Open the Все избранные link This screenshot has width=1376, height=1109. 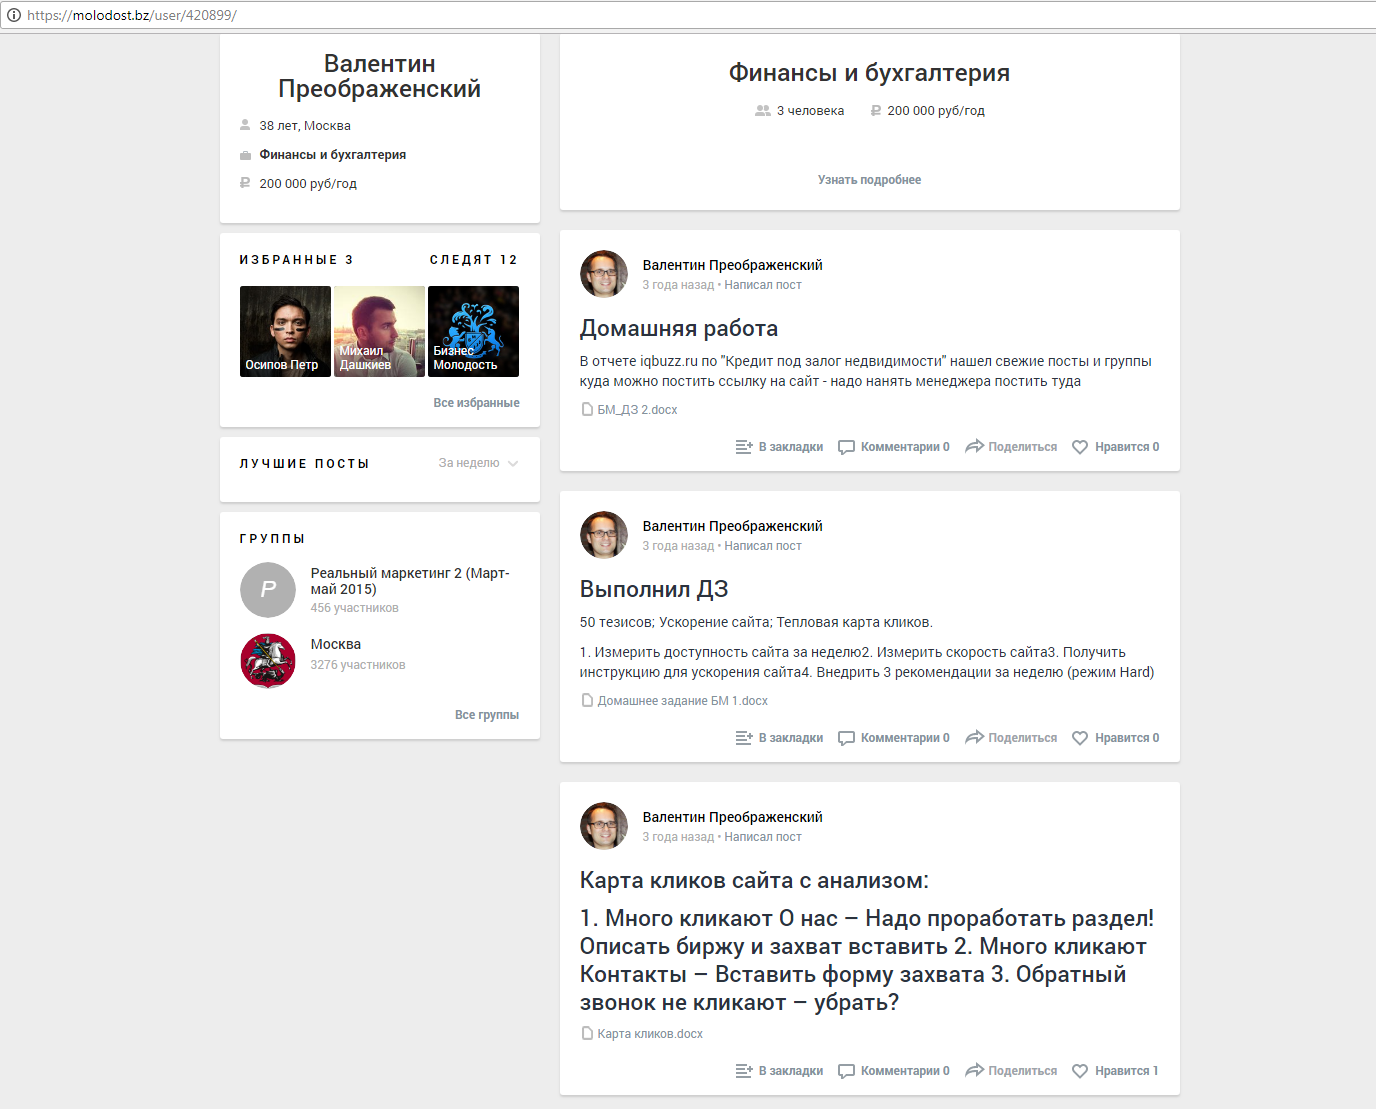tap(476, 403)
